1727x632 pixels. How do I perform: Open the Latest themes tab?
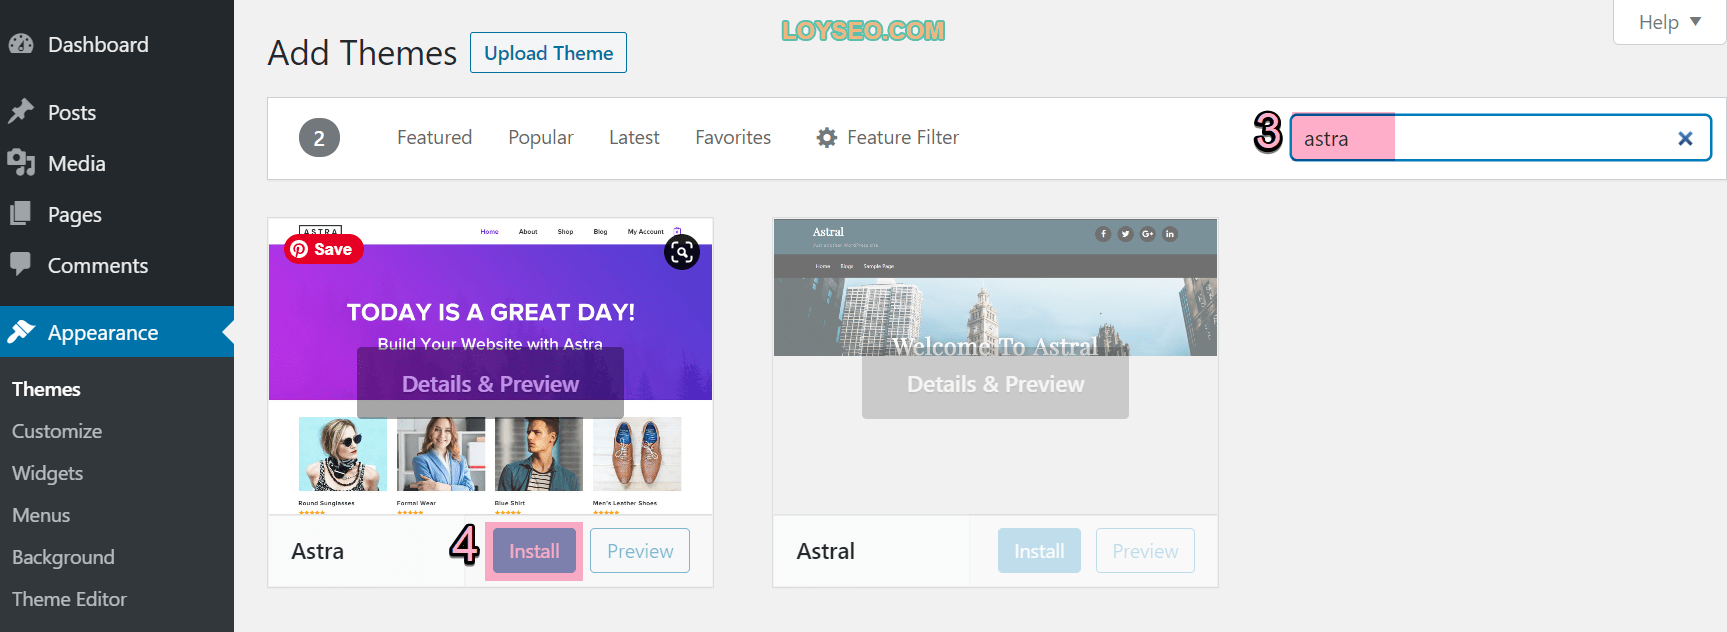click(634, 138)
